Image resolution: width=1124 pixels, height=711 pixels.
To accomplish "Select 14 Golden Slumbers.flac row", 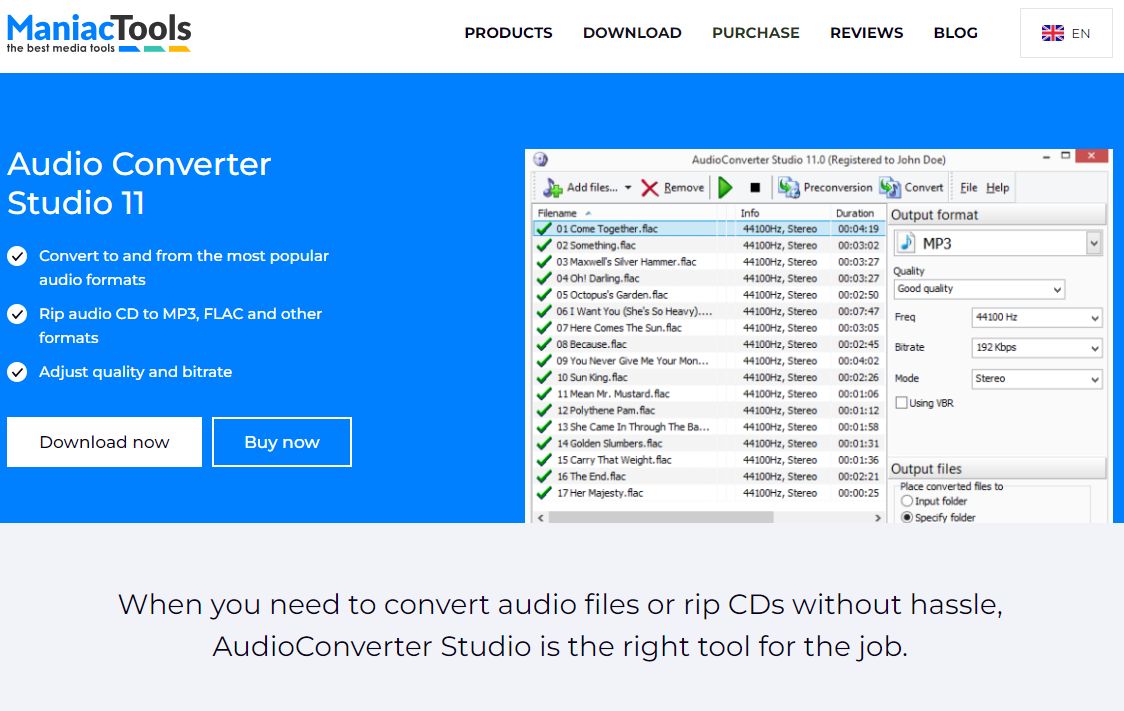I will coord(709,443).
